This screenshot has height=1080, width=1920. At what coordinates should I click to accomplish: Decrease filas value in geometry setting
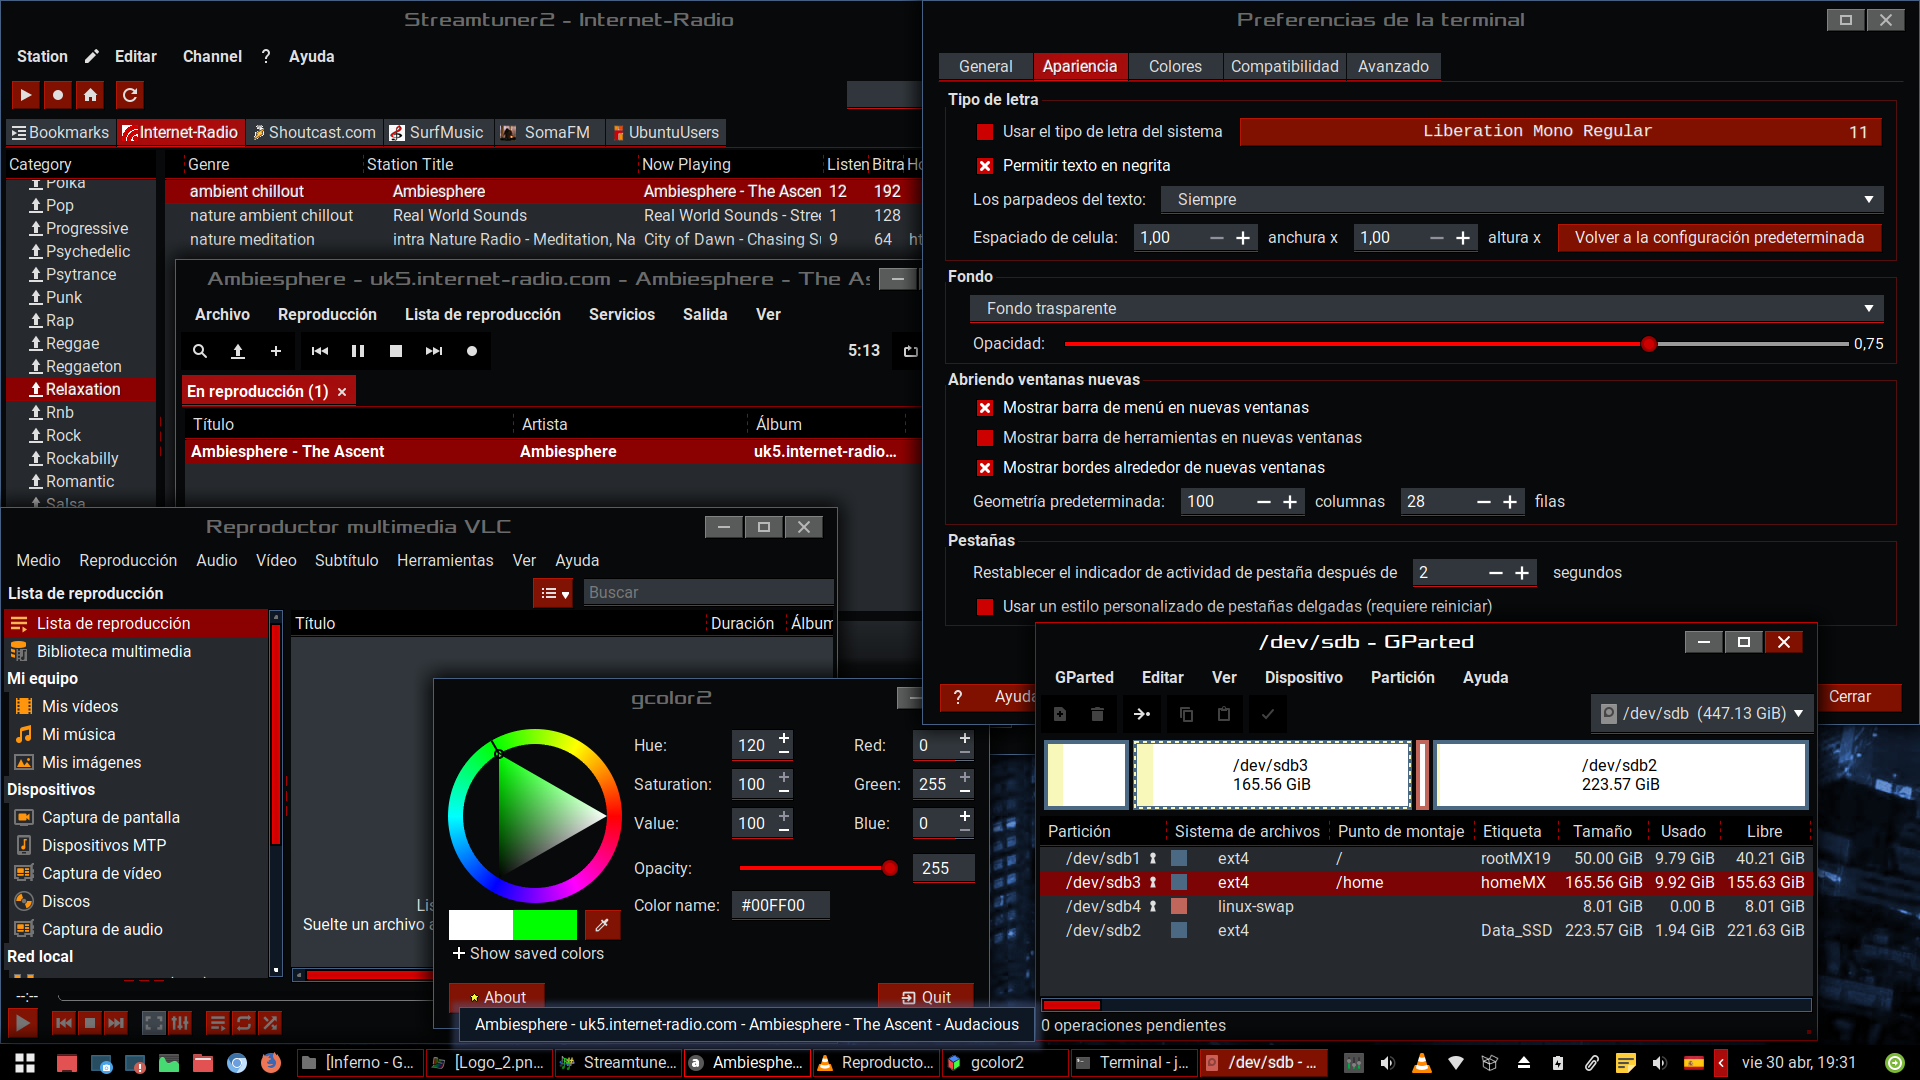[1484, 502]
